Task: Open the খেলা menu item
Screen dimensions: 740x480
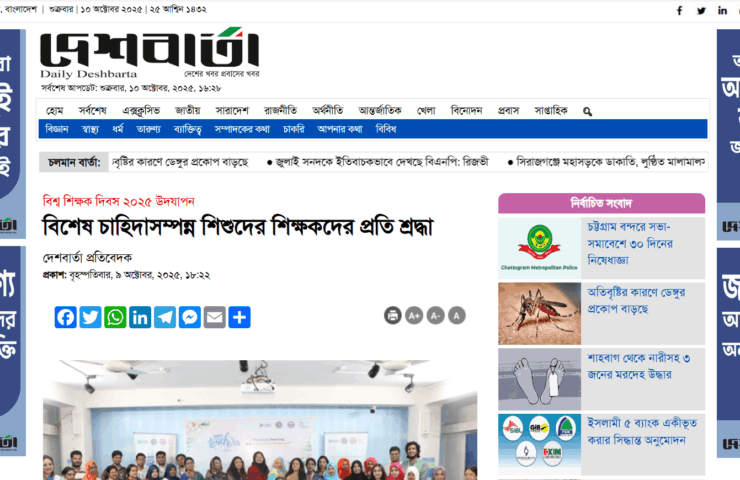Action: tap(426, 110)
